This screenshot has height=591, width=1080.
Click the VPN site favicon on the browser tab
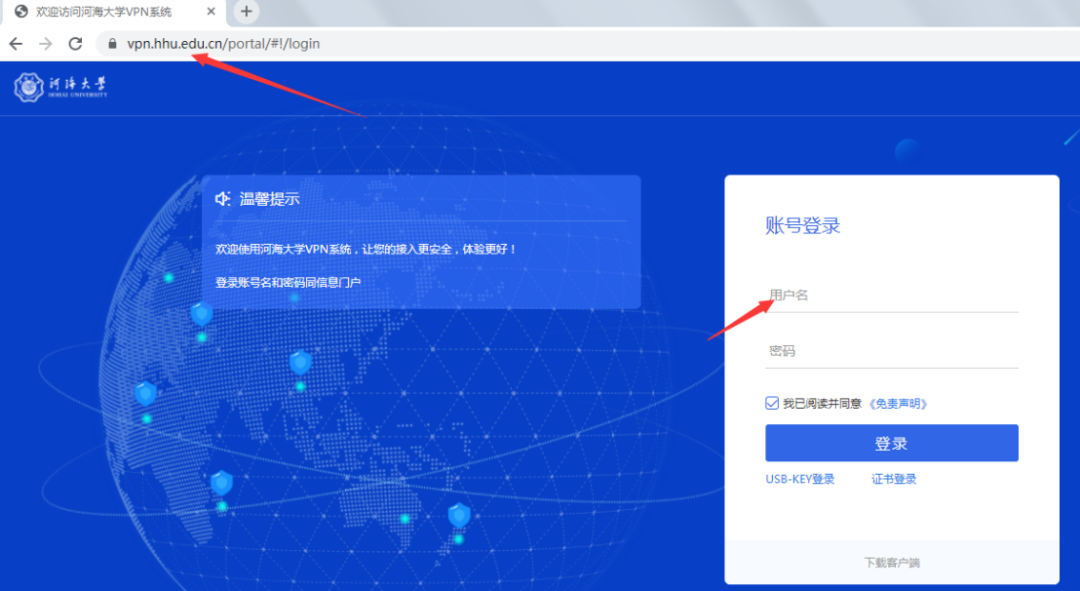[x=22, y=11]
